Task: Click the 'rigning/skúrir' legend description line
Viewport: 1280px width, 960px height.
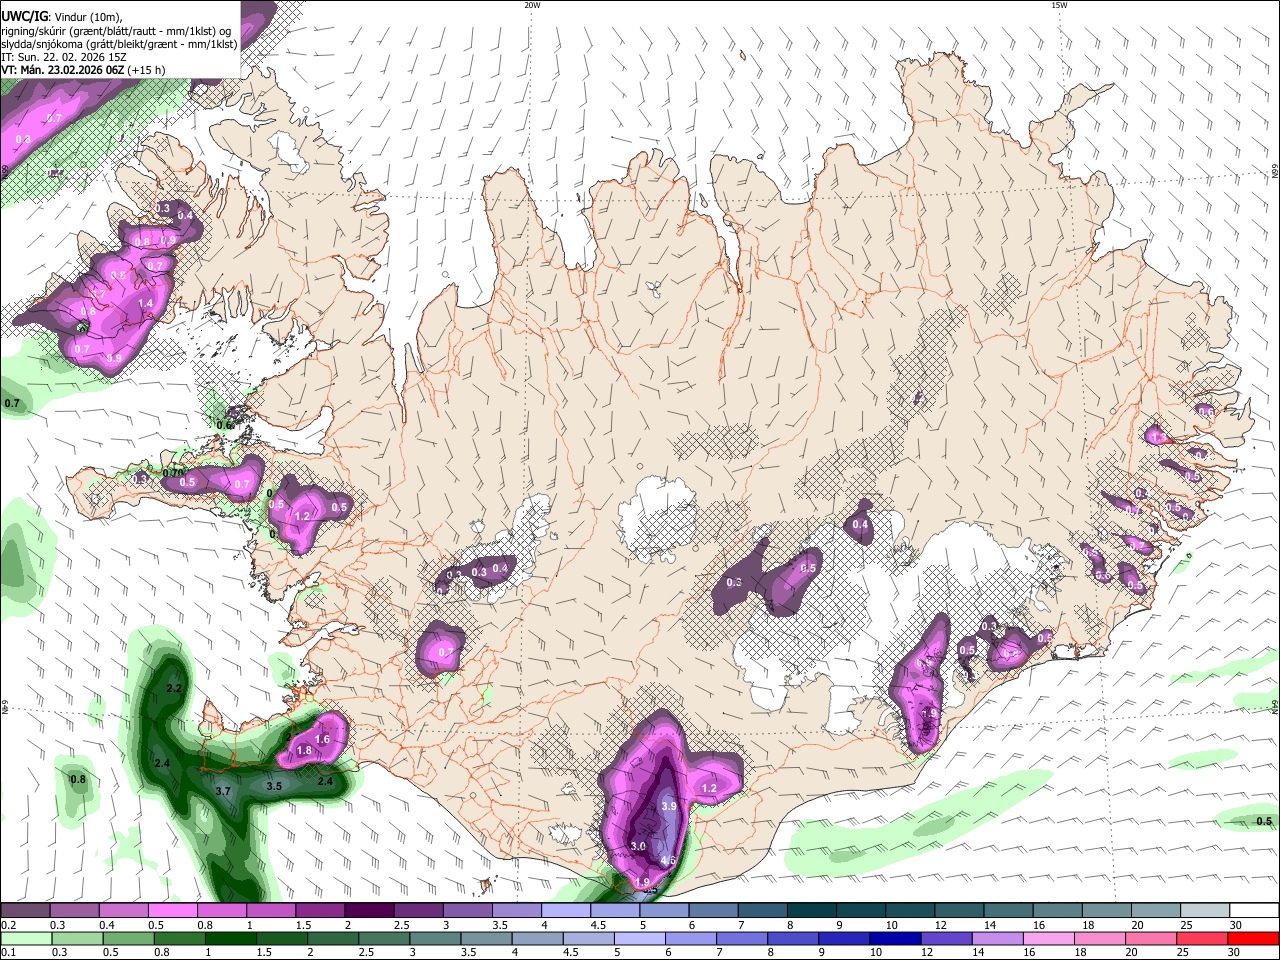Action: 116,31
